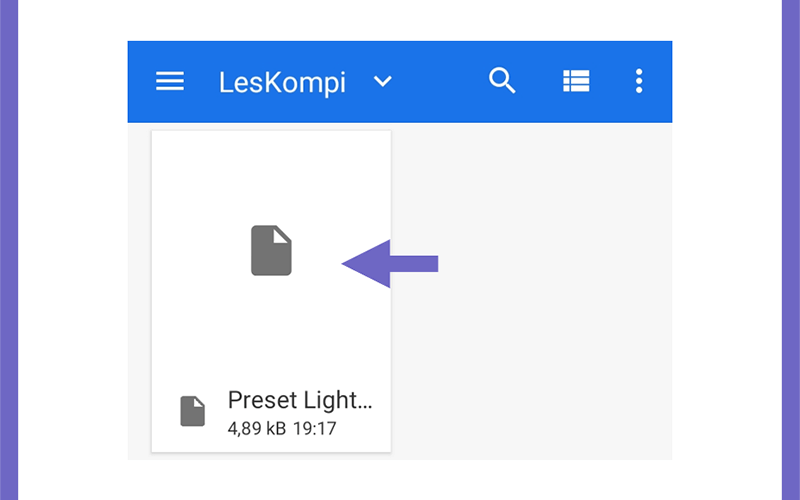Click white space above file icon
The image size is (800, 500).
(271, 176)
